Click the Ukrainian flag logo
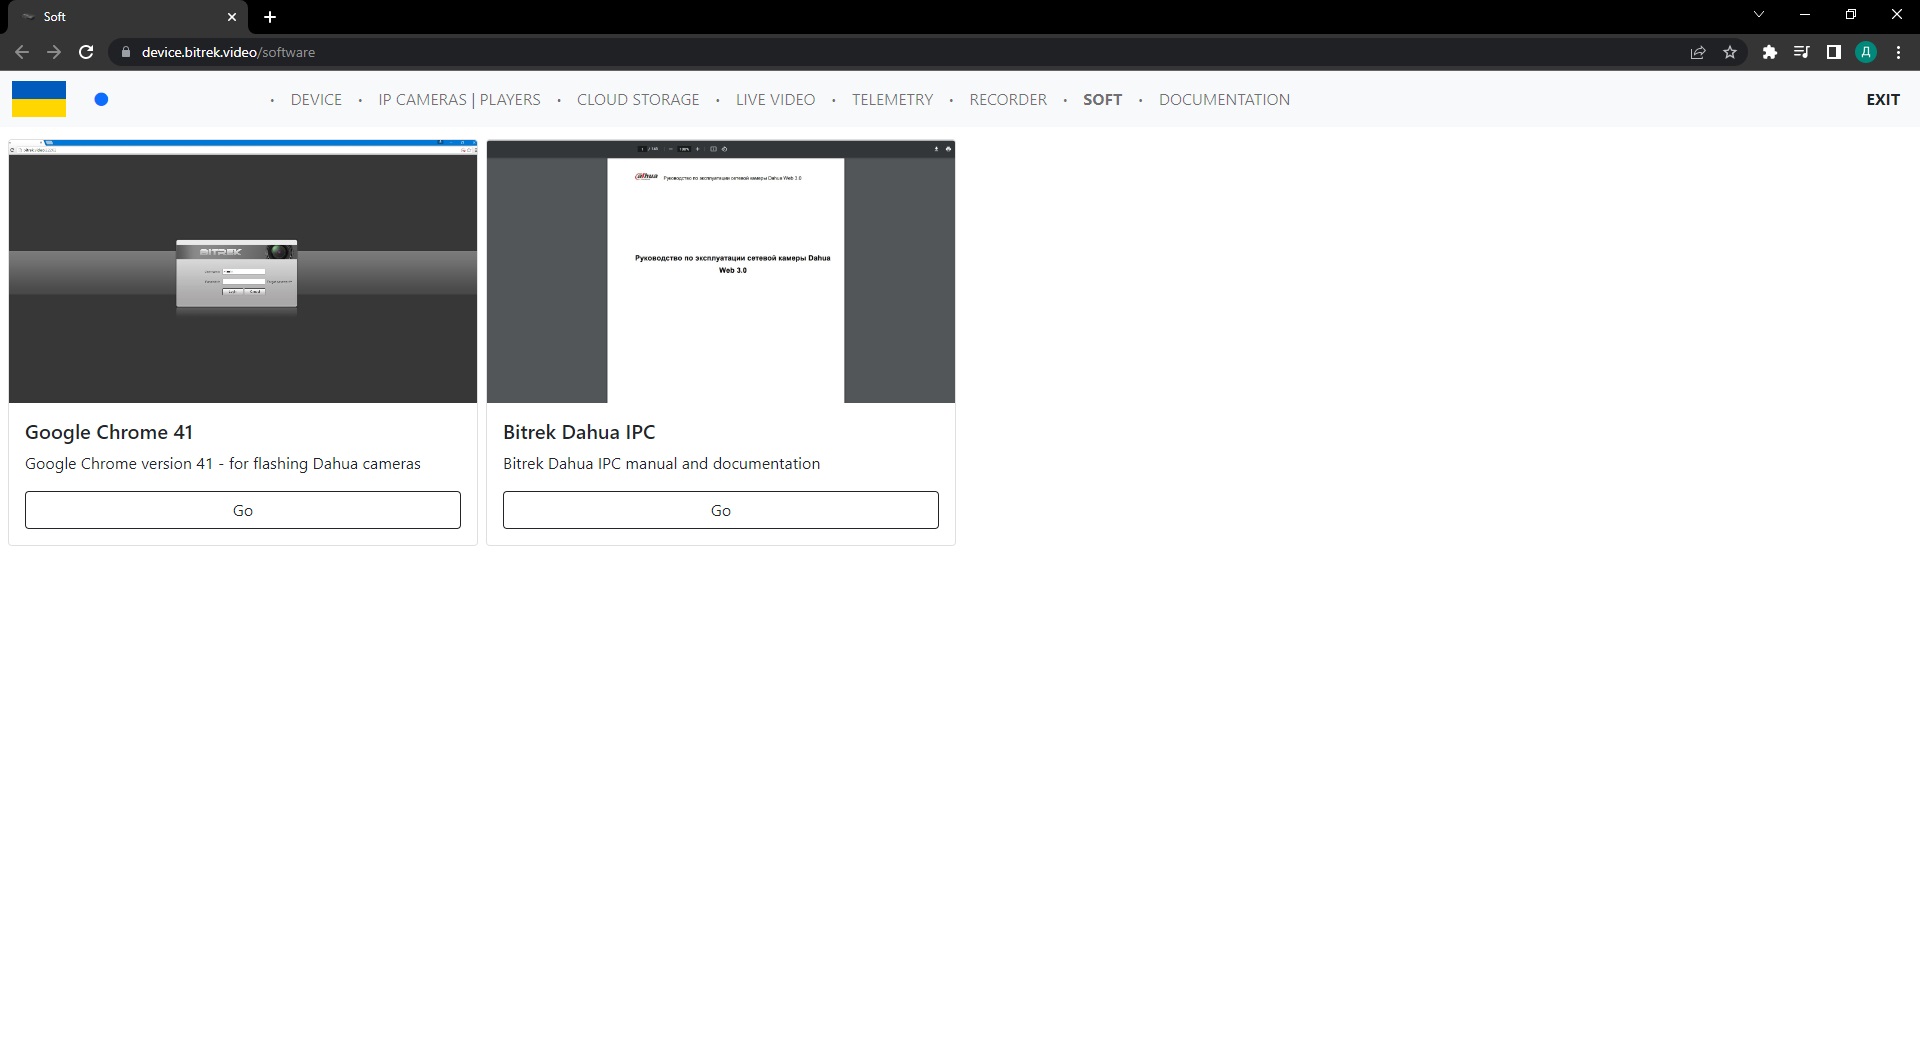This screenshot has width=1920, height=1050. pyautogui.click(x=39, y=99)
